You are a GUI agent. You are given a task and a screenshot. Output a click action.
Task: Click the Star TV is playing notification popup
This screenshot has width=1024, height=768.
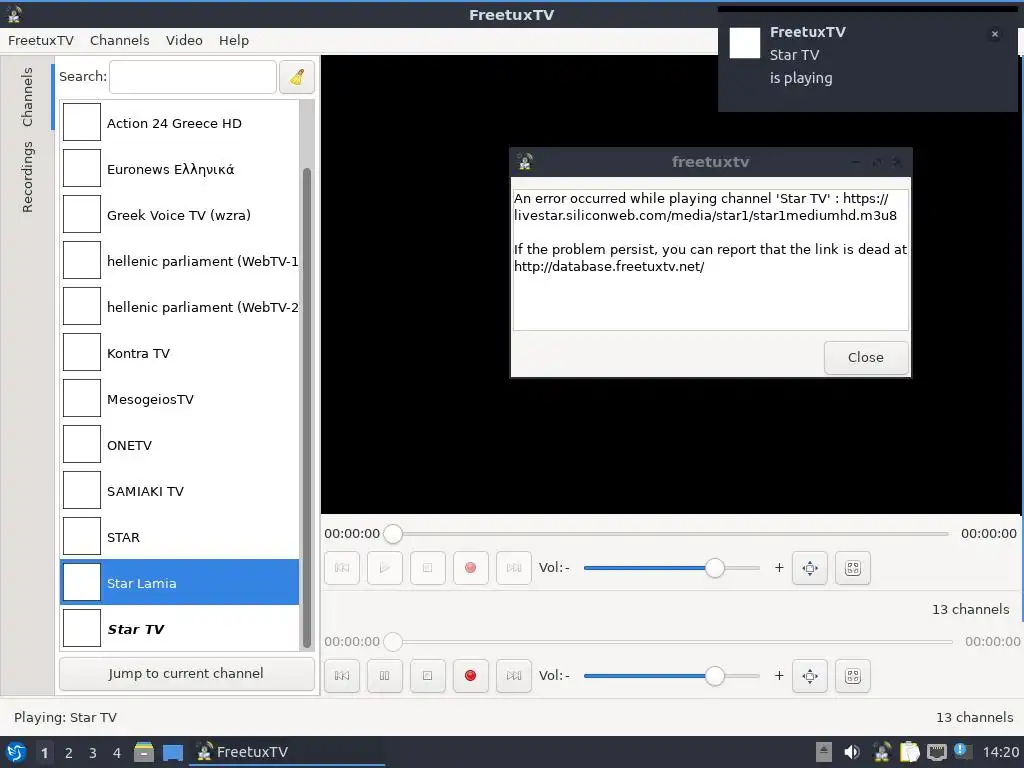click(867, 59)
